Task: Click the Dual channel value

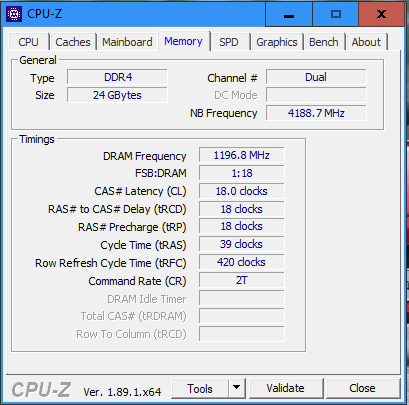Action: pos(316,77)
